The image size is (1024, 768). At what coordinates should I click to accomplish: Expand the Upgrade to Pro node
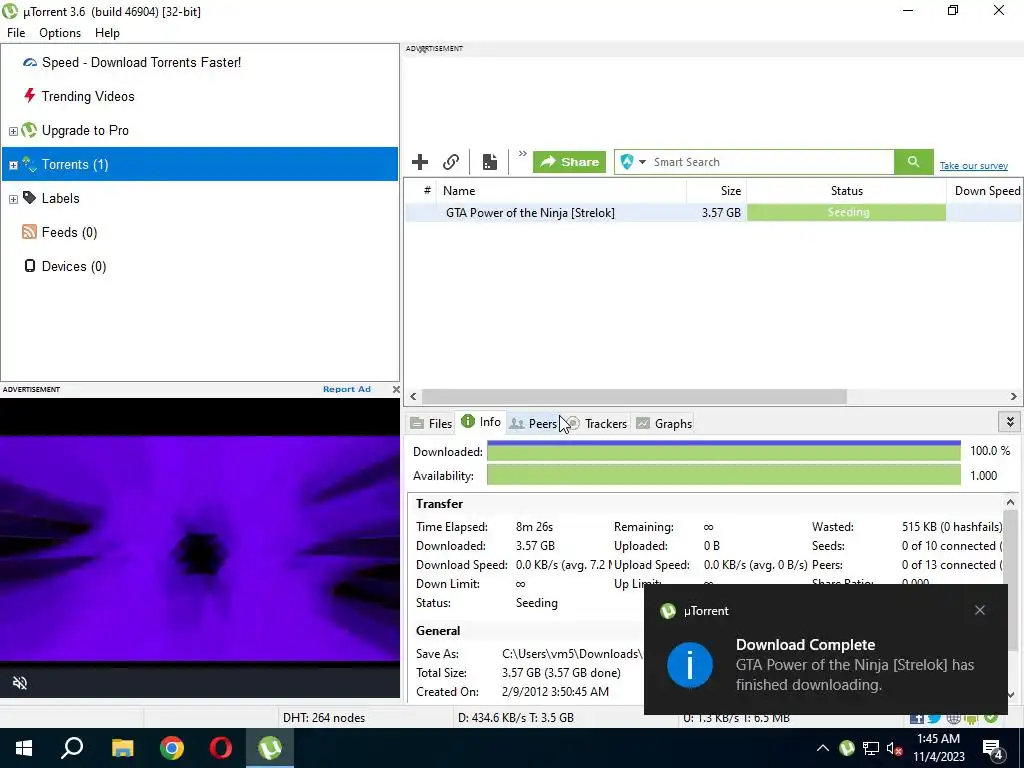13,131
